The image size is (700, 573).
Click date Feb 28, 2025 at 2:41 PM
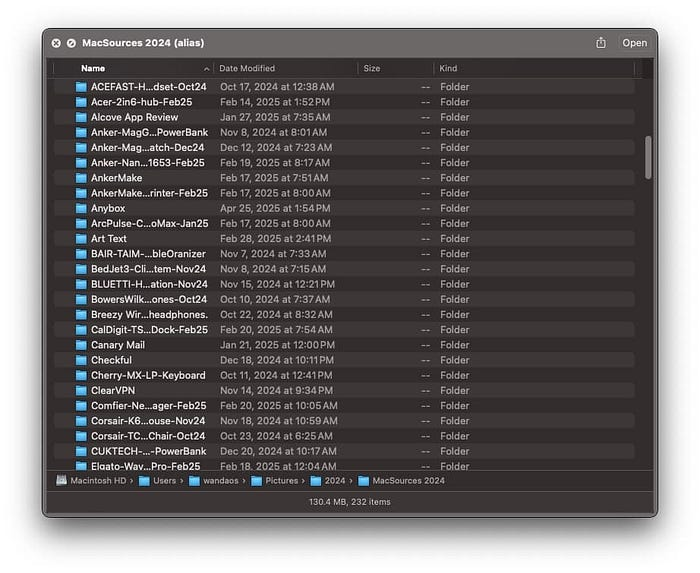[x=276, y=238]
